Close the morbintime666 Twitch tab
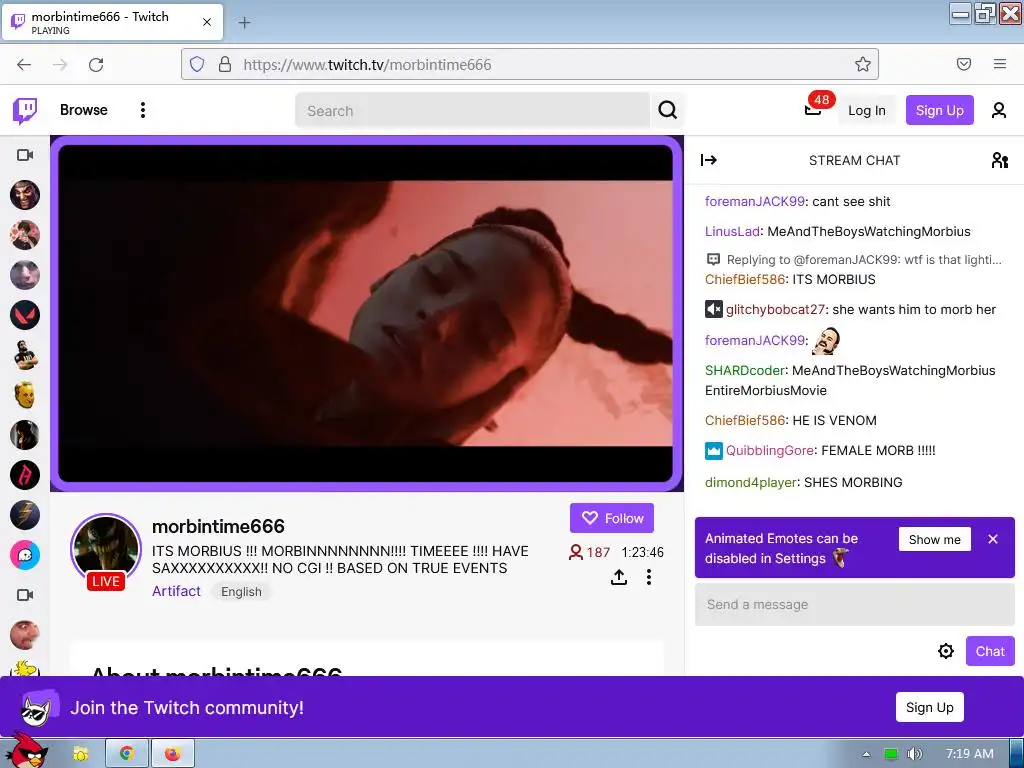Screen dimensions: 1024x768 click(x=207, y=22)
